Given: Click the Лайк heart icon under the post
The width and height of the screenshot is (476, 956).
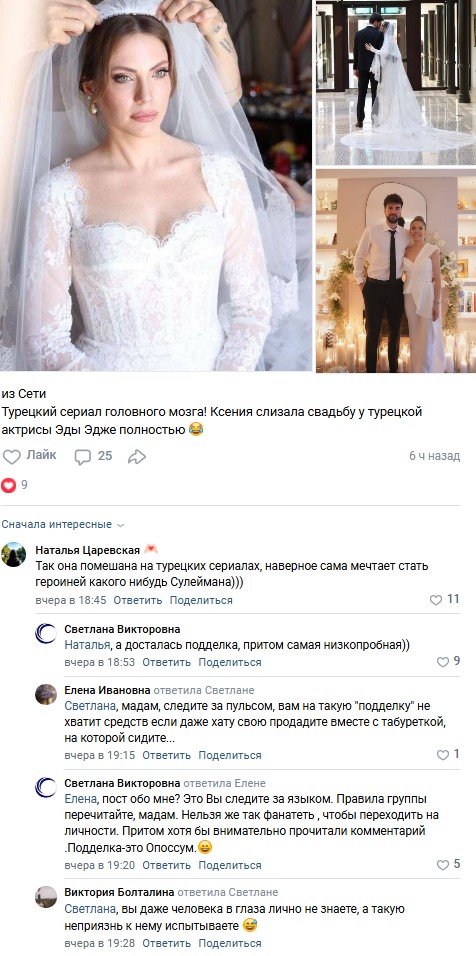Looking at the screenshot, I should tap(12, 456).
